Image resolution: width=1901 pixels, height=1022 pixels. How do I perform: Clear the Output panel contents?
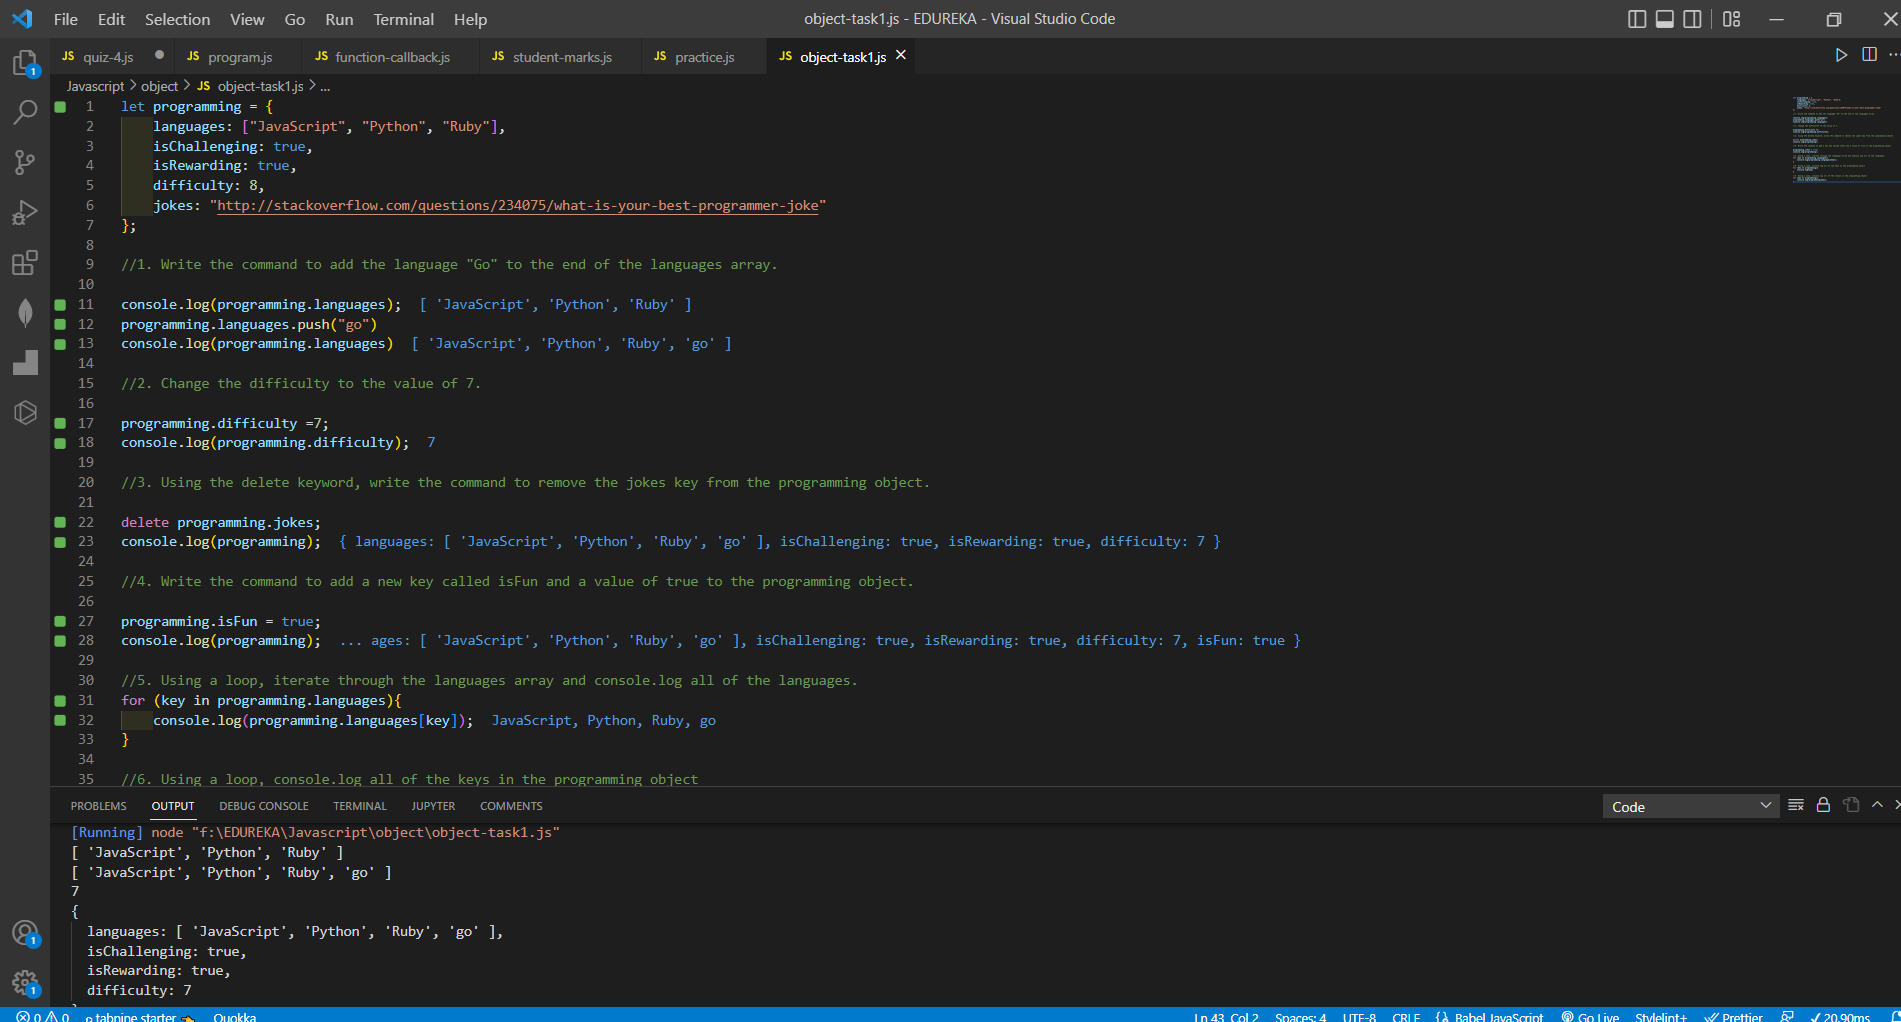[1796, 805]
